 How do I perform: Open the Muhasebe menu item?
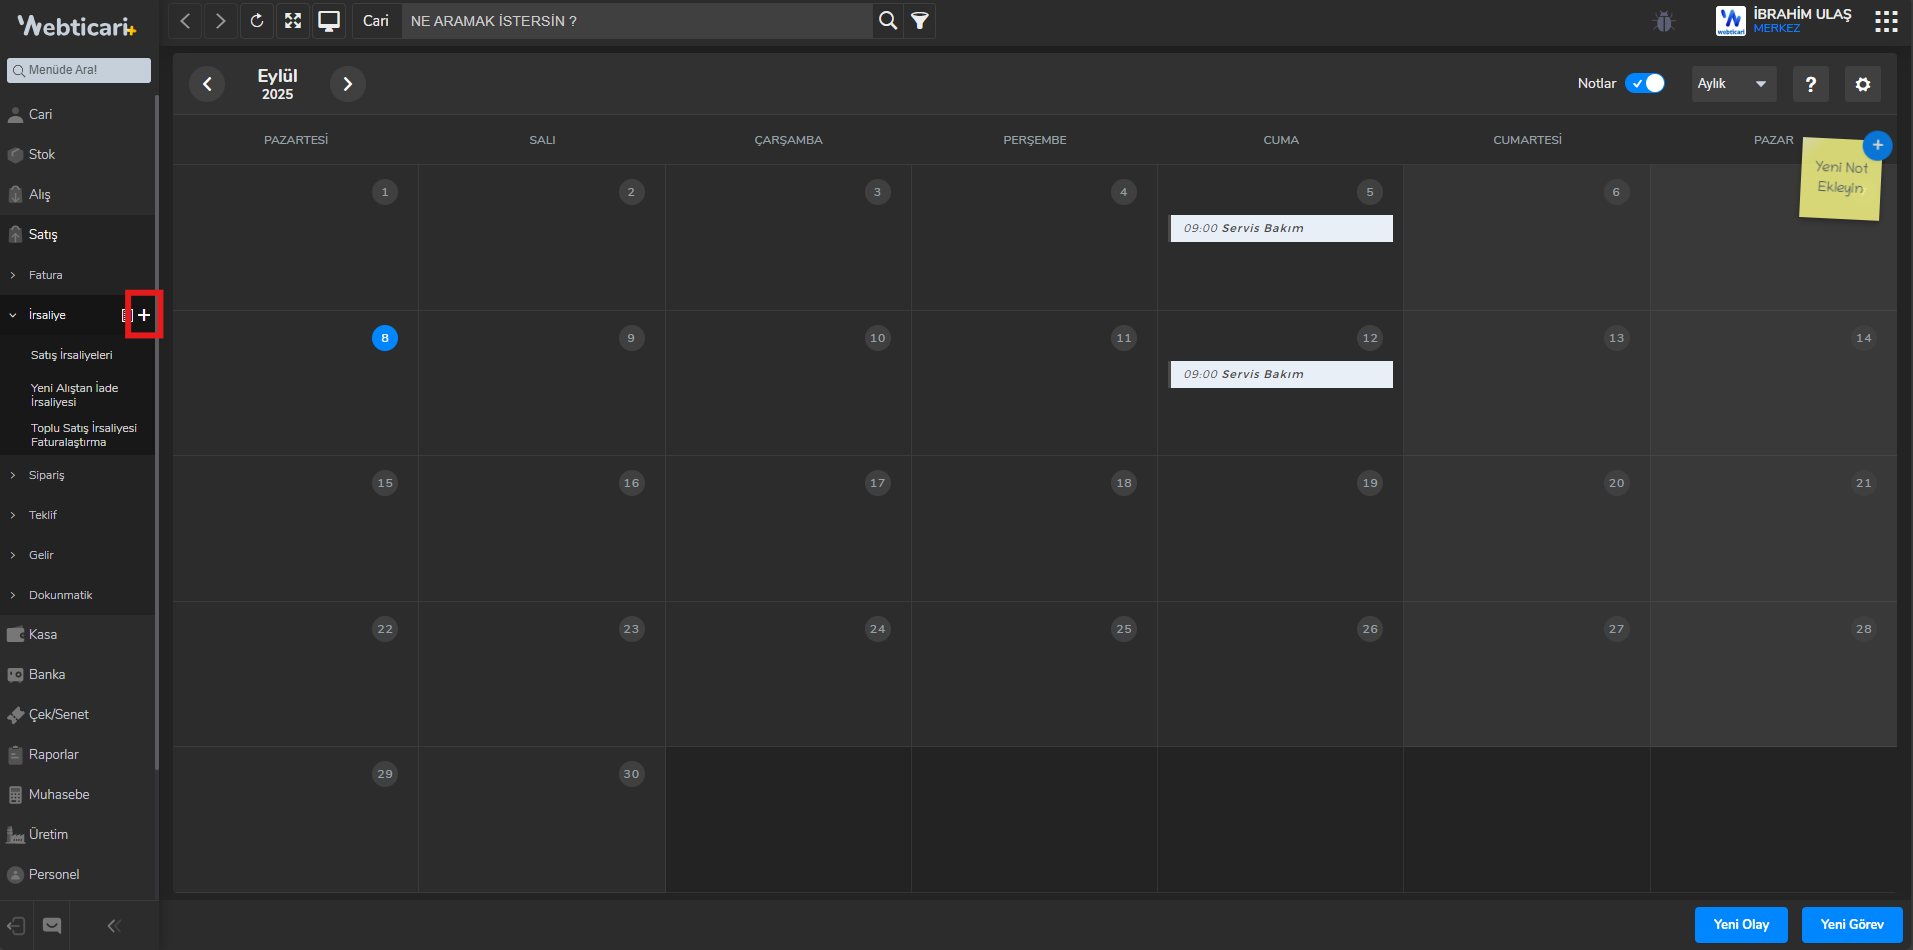[59, 794]
